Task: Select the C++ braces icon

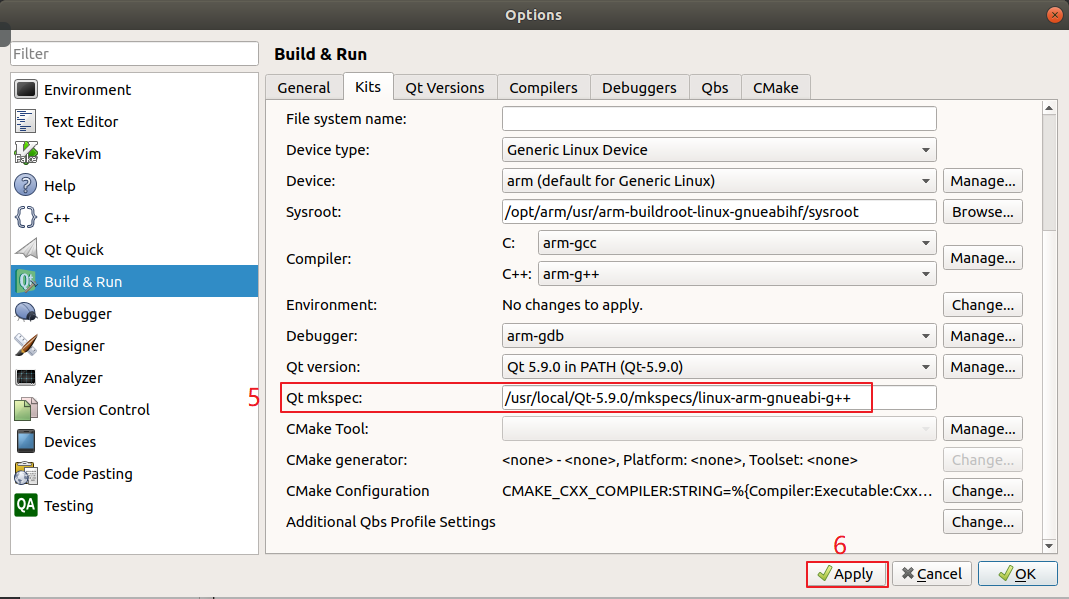Action: pos(26,217)
